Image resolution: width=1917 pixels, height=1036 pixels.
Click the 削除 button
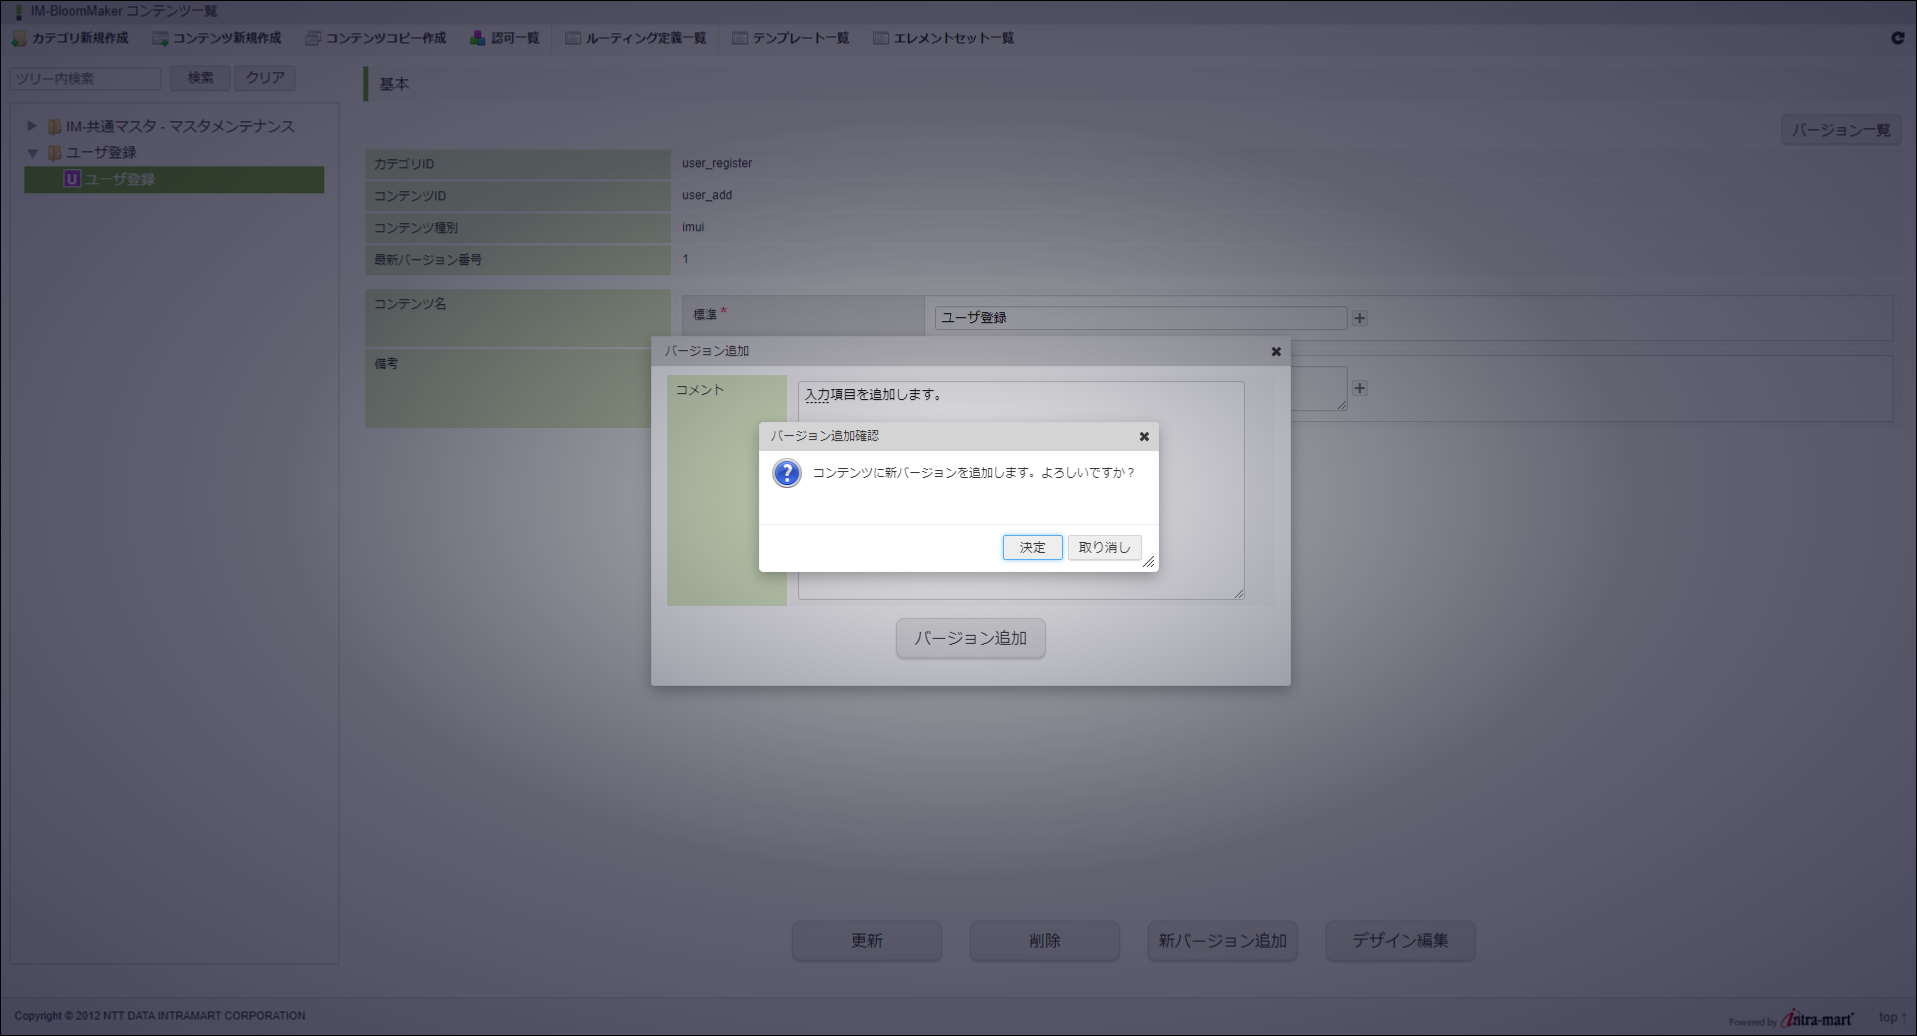(x=1045, y=941)
